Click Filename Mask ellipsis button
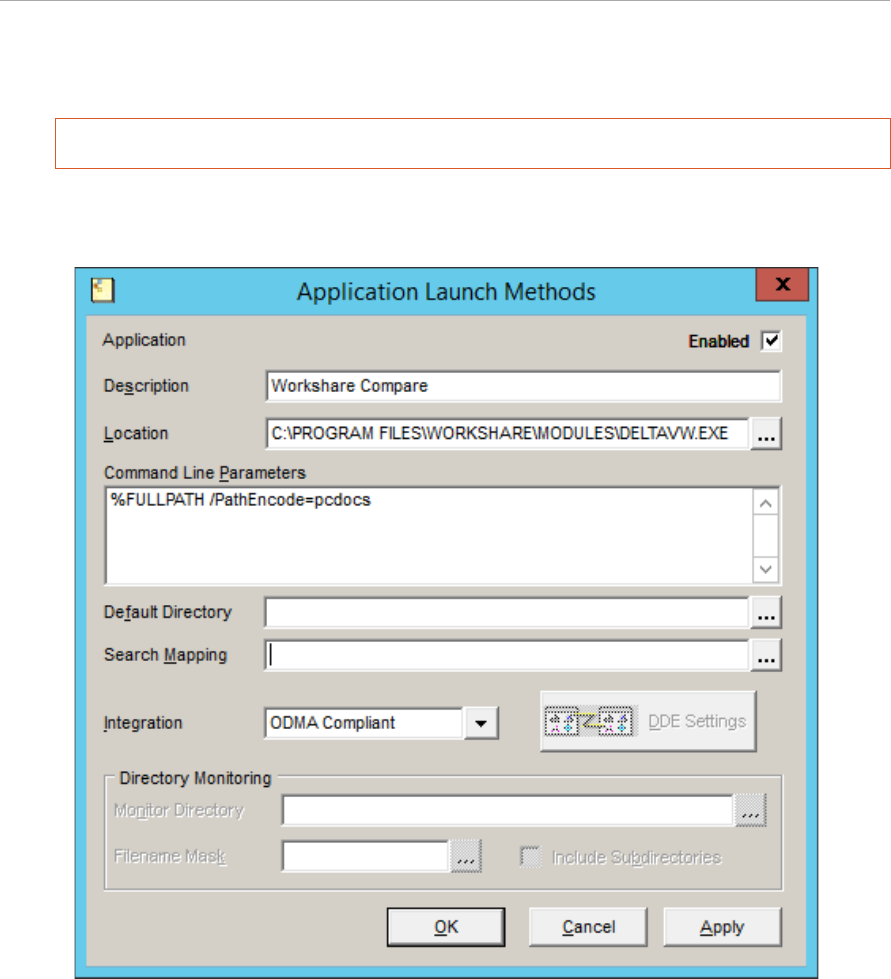Screen dimensions: 891x979 [466, 856]
